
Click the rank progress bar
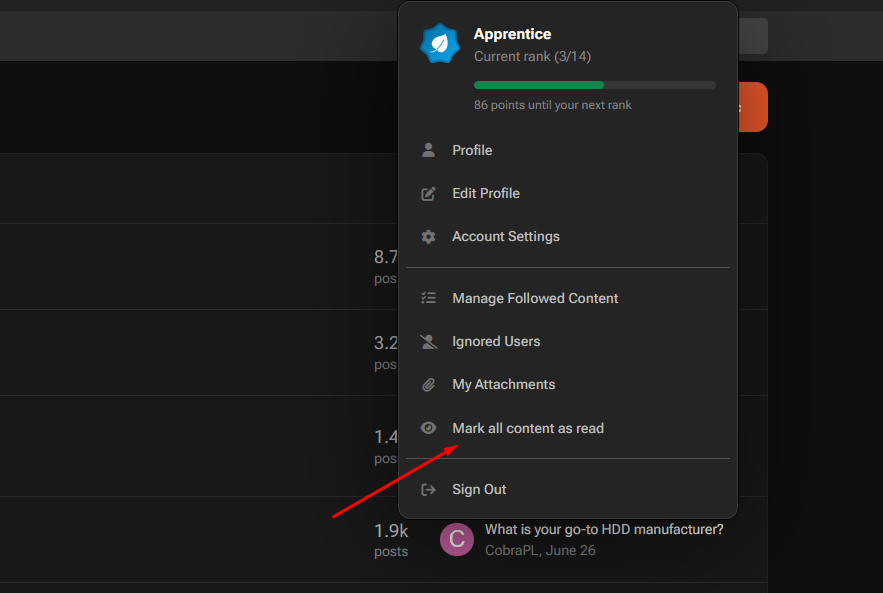coord(595,85)
